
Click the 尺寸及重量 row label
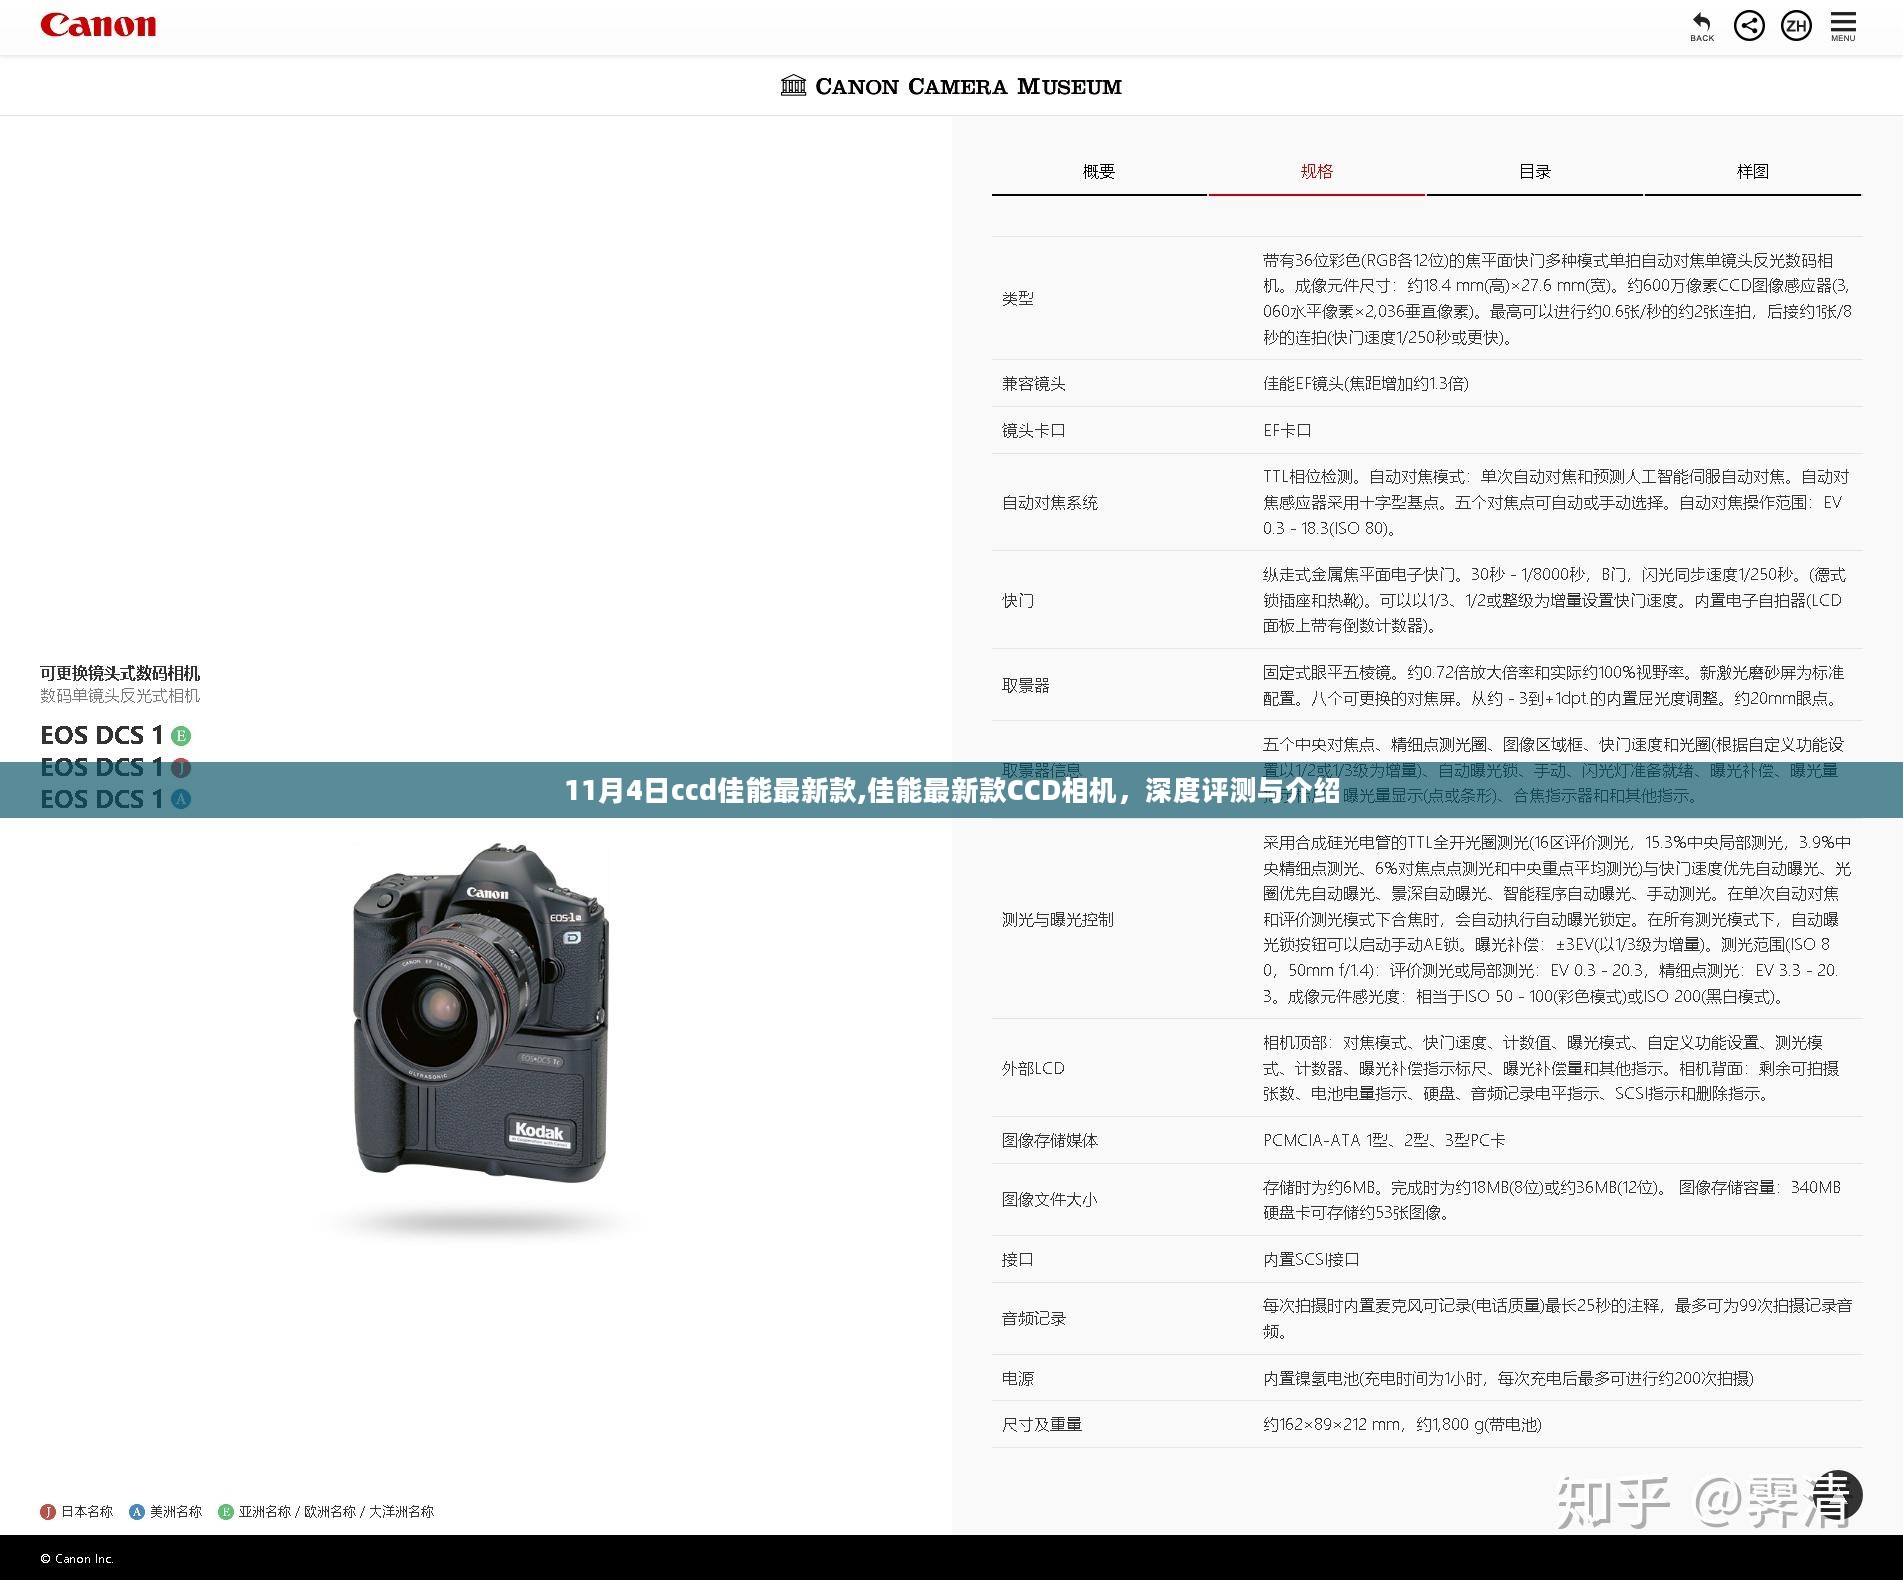(1042, 1424)
